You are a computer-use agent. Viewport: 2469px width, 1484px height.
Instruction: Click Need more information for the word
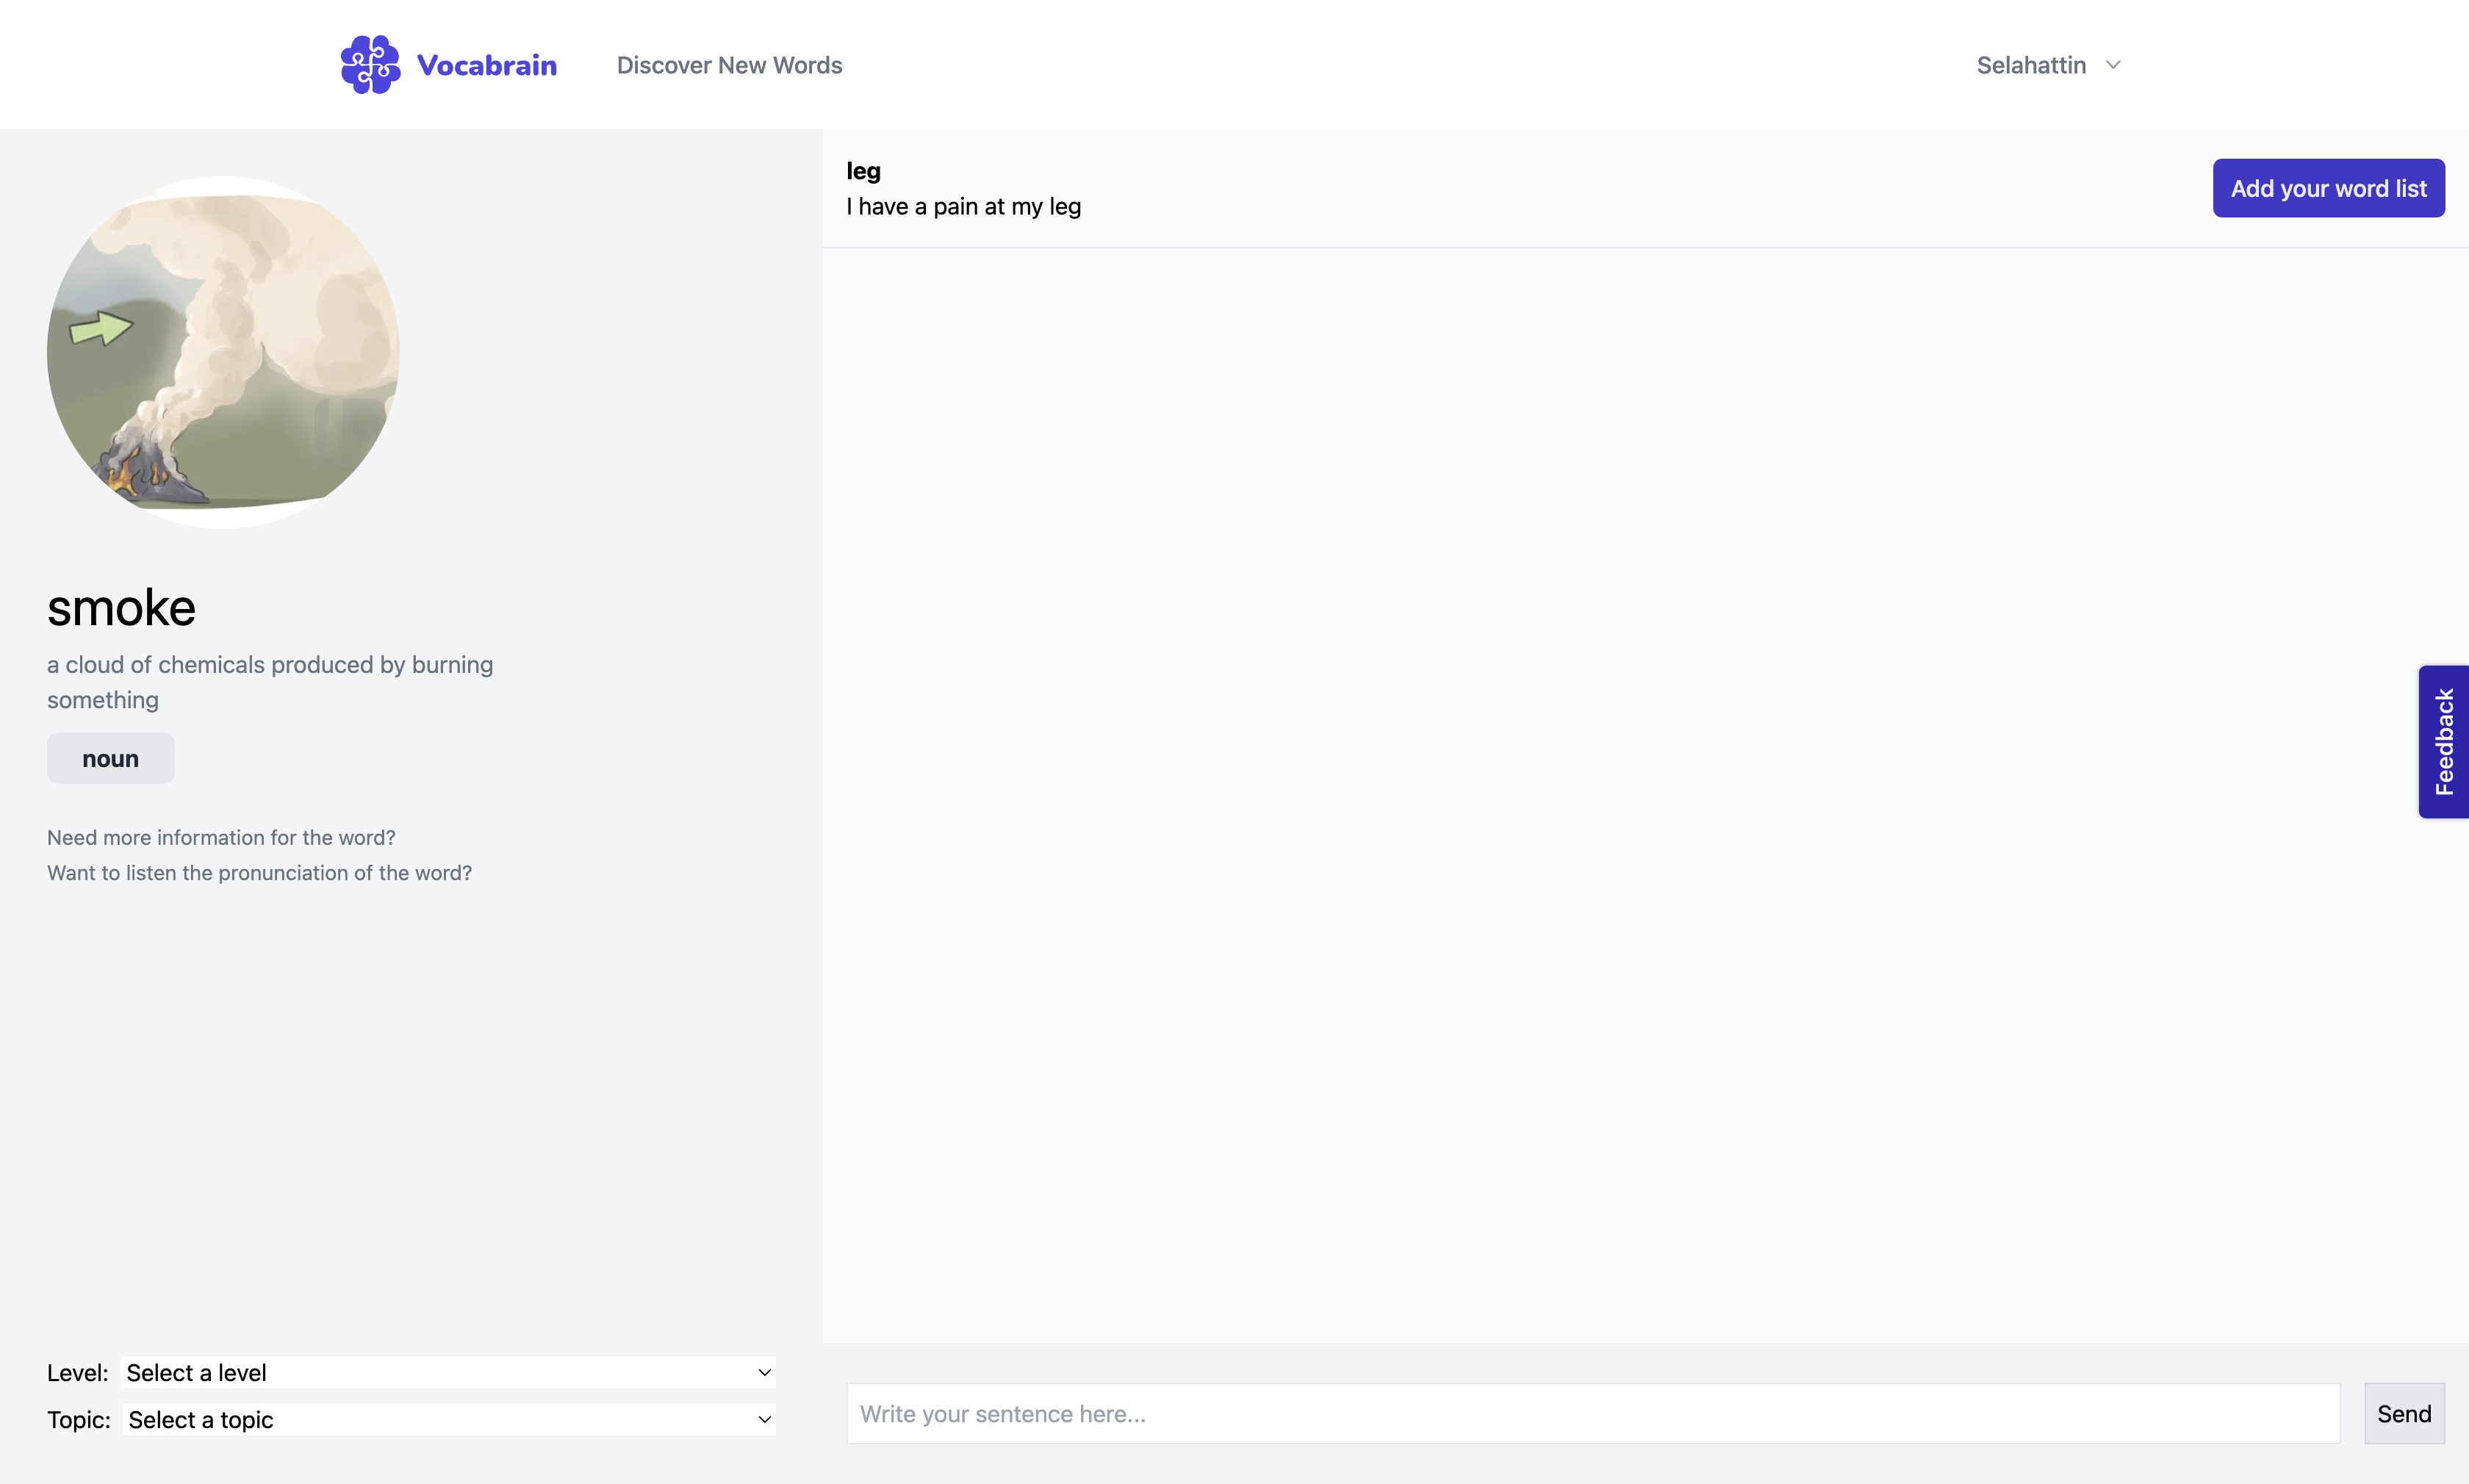221,837
